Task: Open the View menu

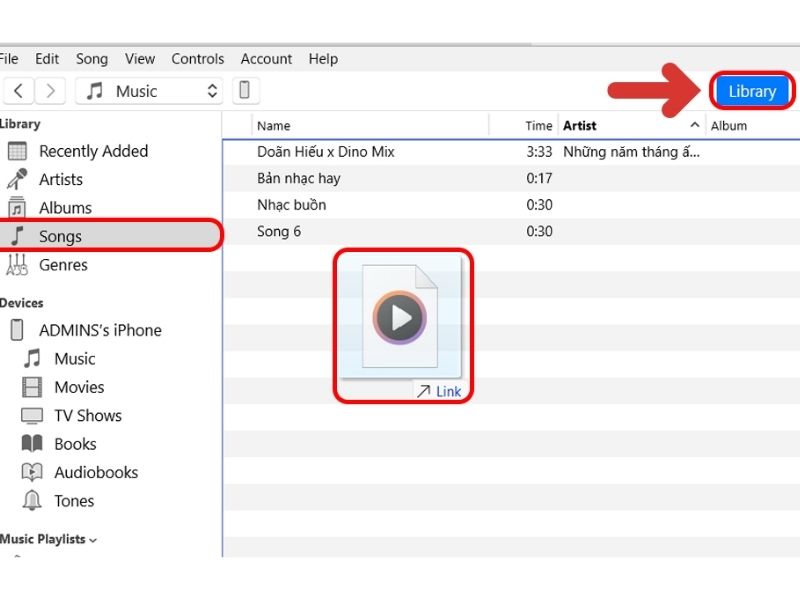Action: 140,59
